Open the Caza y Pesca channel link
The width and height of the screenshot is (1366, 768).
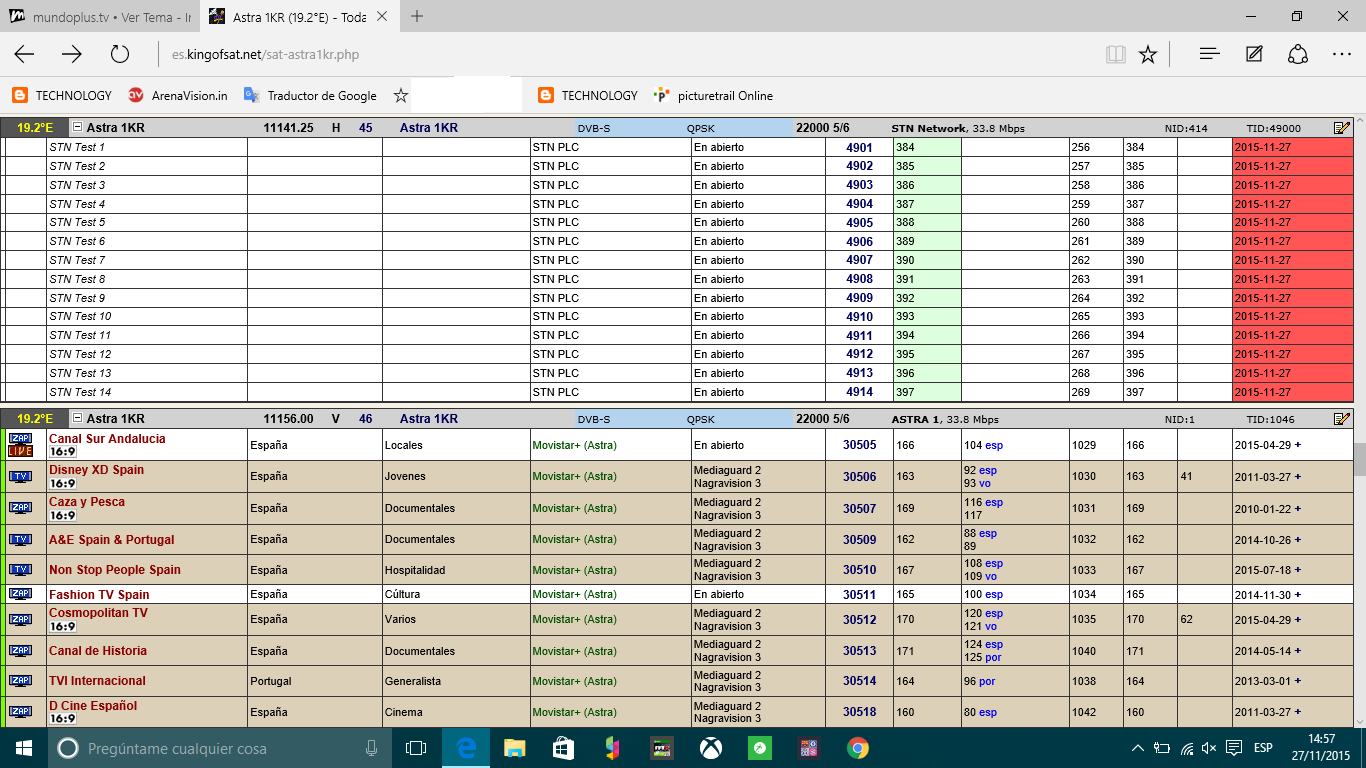point(87,502)
